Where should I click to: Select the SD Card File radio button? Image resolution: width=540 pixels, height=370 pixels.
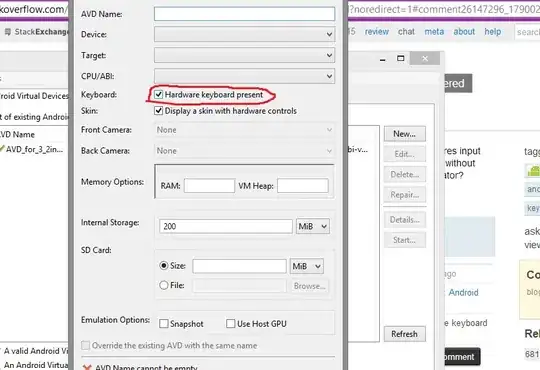[164, 285]
